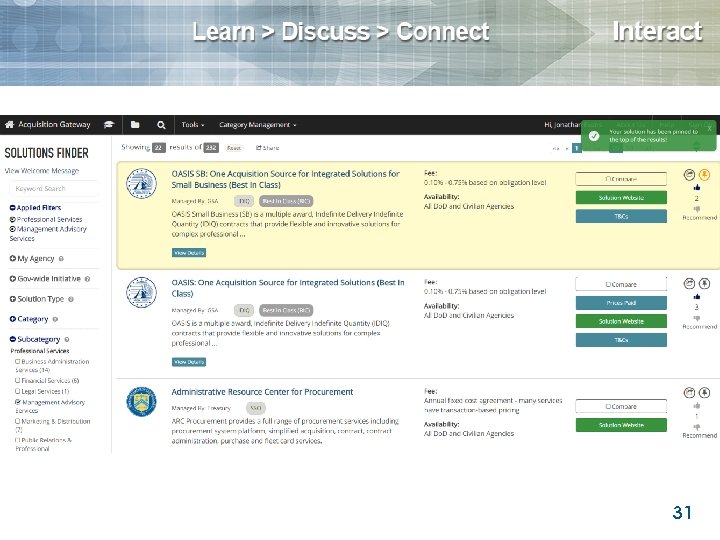
Task: Check Public Relations & Professional subcategory
Action: (x=17, y=440)
